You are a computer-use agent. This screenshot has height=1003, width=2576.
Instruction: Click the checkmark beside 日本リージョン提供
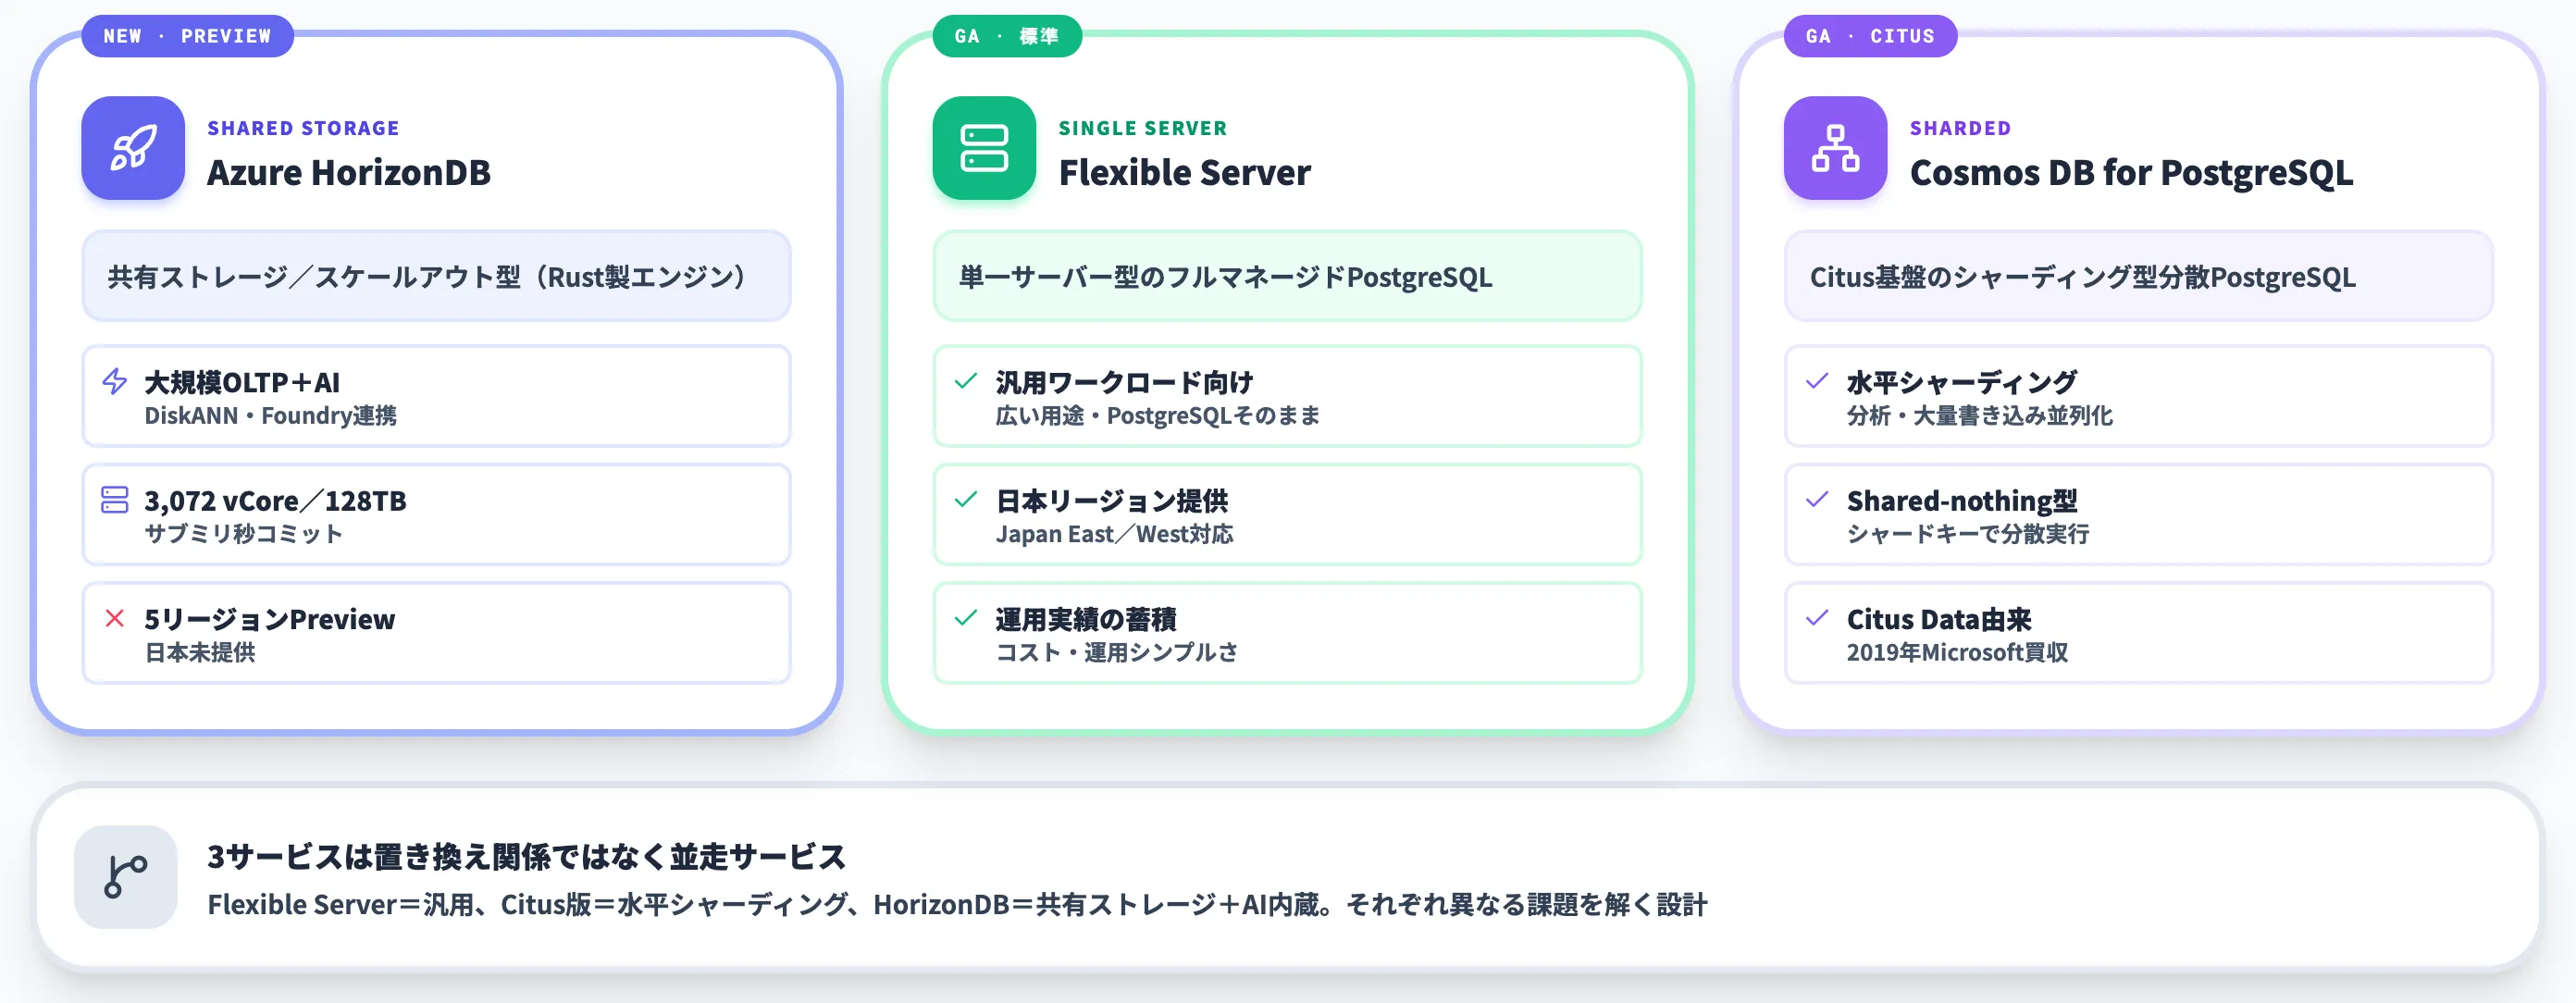[966, 499]
